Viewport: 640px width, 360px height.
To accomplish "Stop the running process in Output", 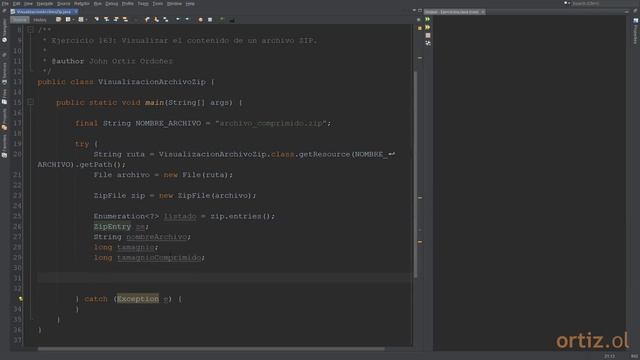I will pyautogui.click(x=428, y=36).
